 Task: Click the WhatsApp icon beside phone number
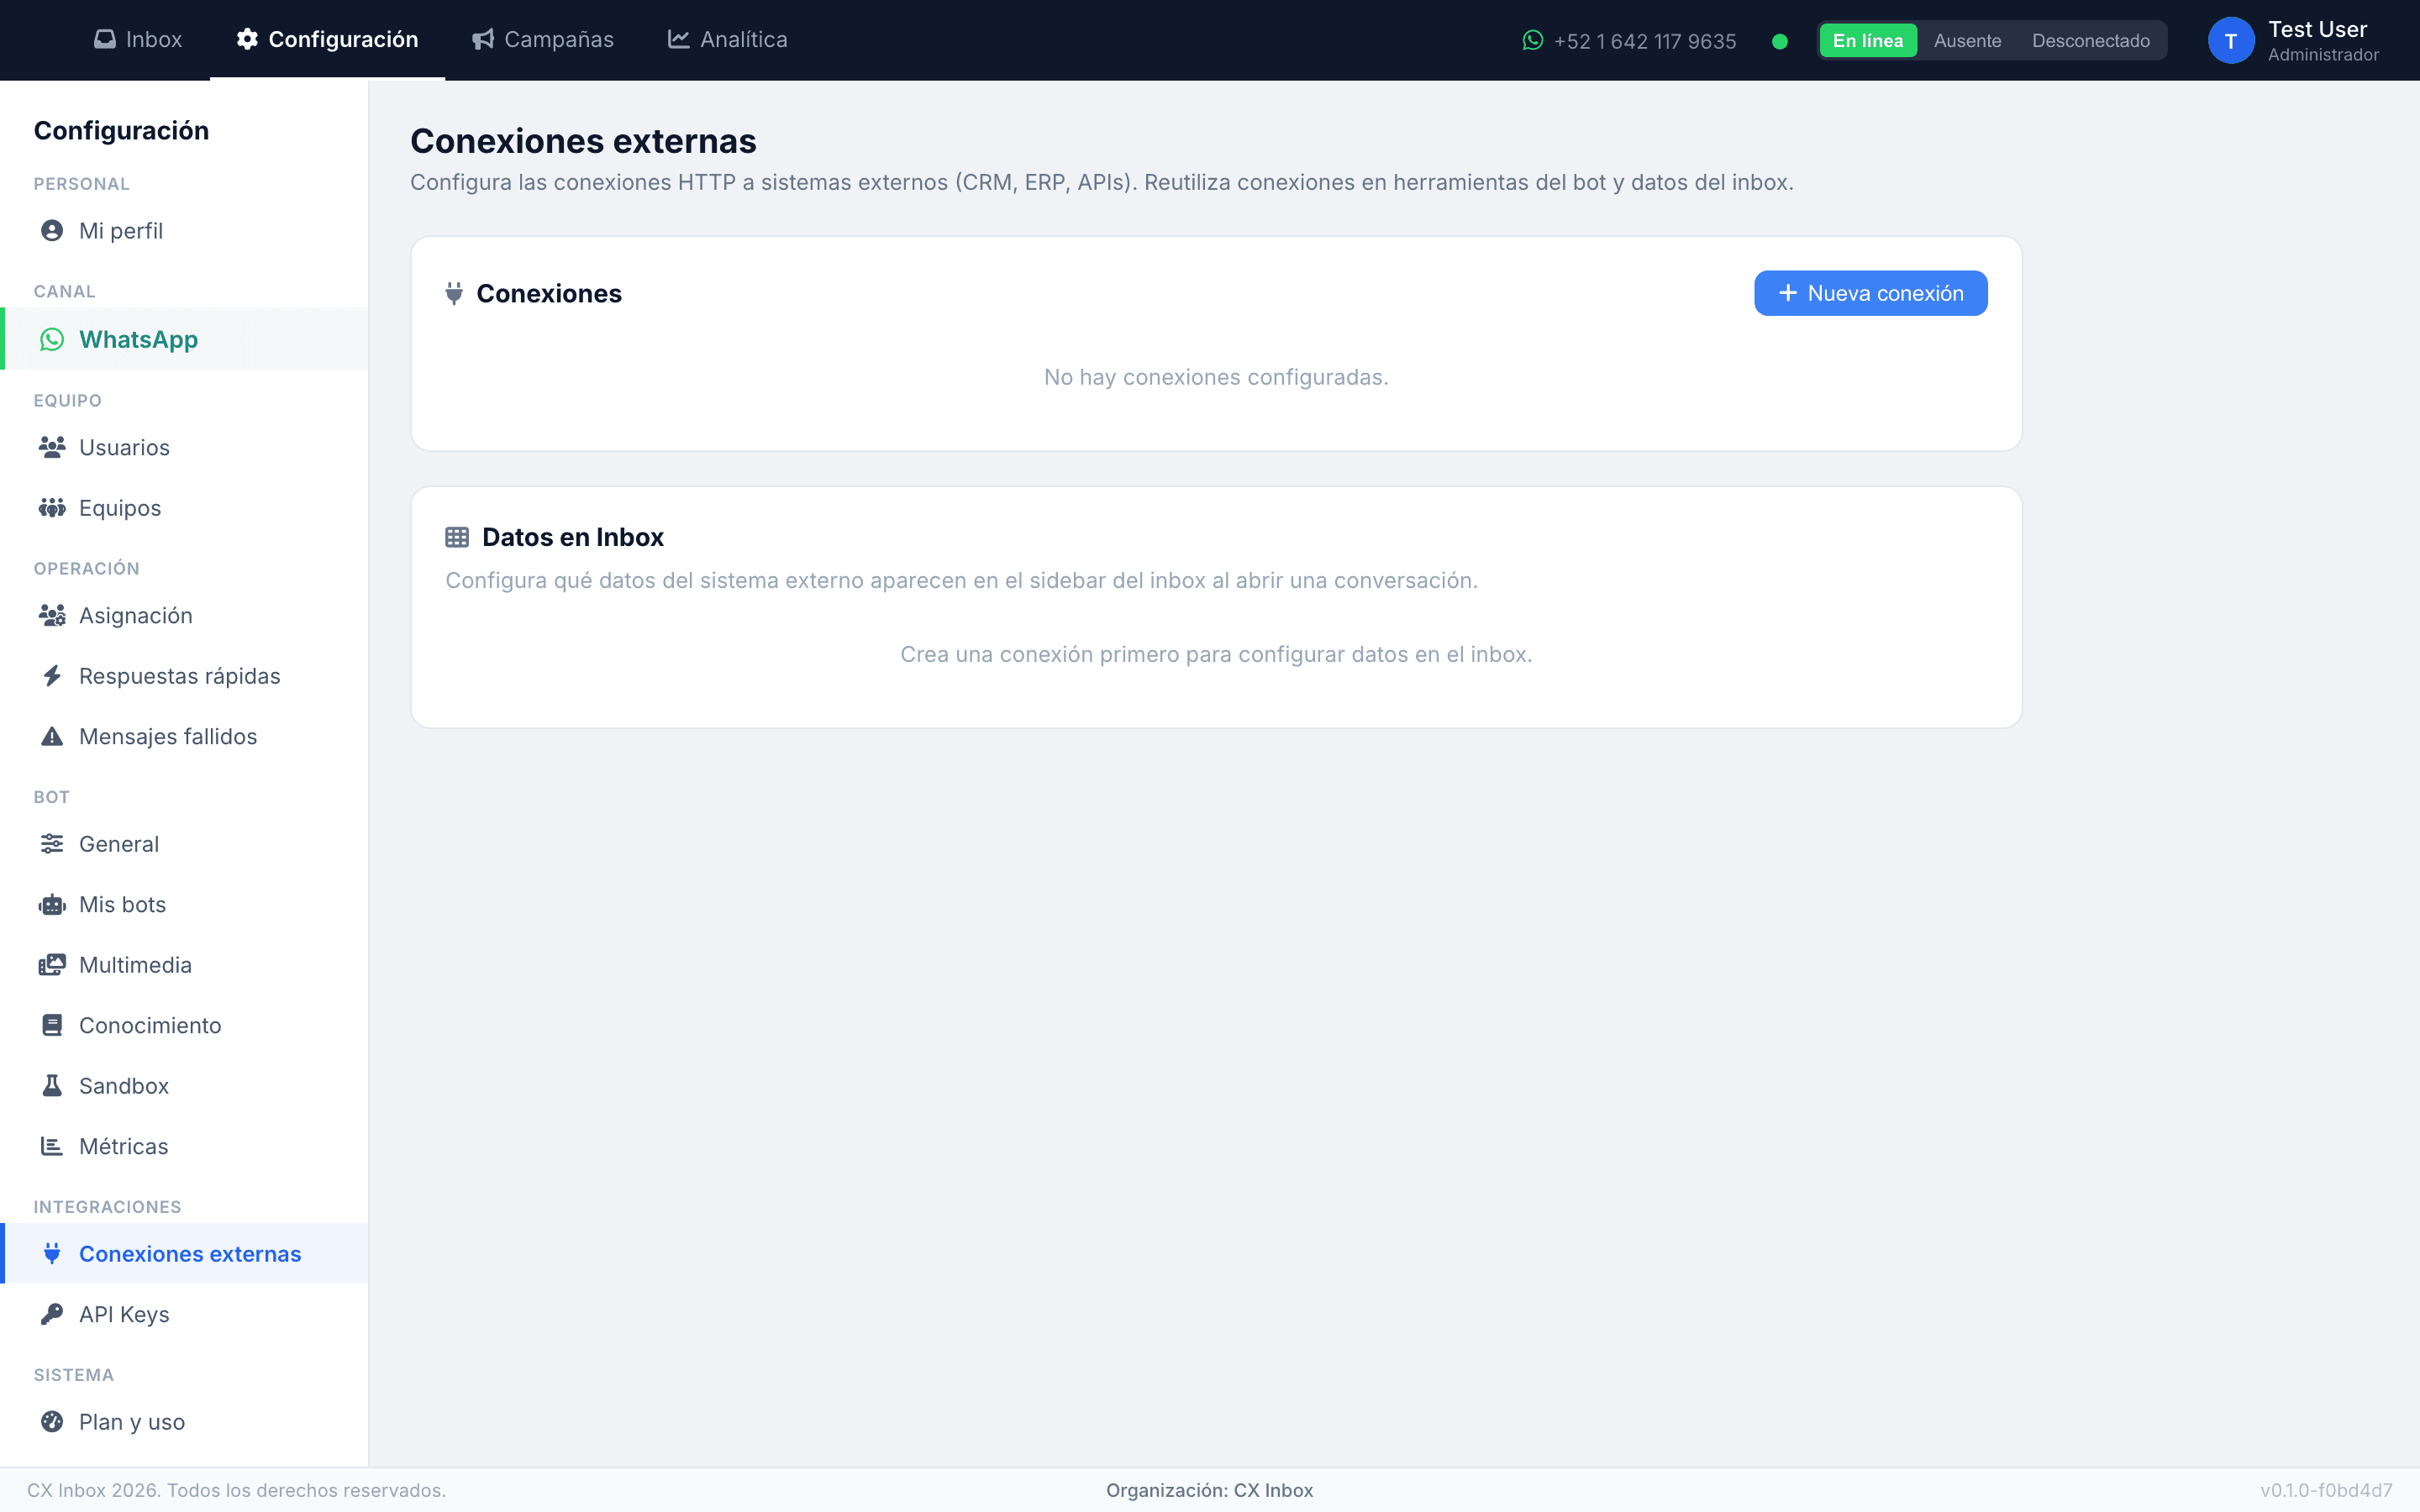click(x=1533, y=41)
